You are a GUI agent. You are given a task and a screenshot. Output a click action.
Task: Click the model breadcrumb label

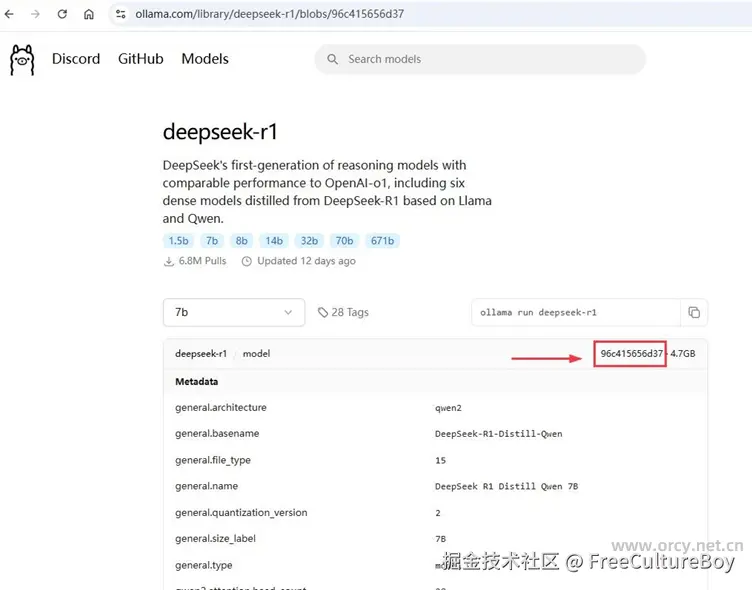click(x=256, y=354)
